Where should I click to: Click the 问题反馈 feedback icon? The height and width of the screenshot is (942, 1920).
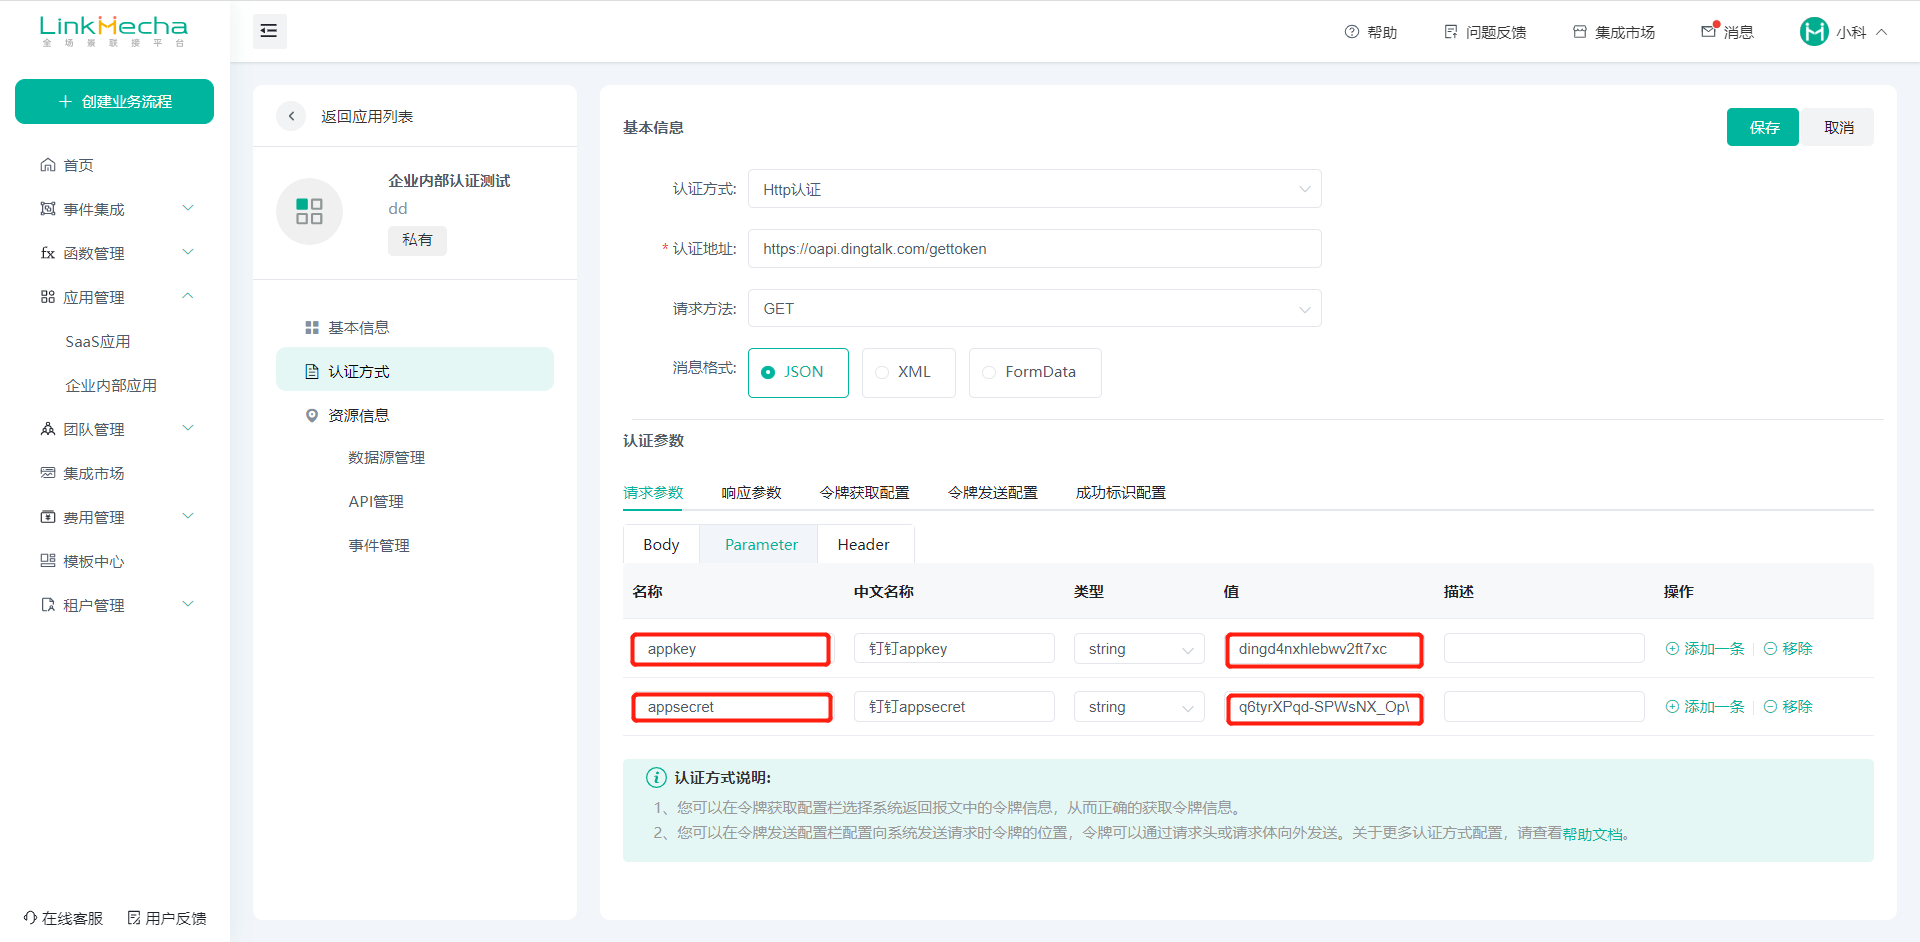point(1451,32)
